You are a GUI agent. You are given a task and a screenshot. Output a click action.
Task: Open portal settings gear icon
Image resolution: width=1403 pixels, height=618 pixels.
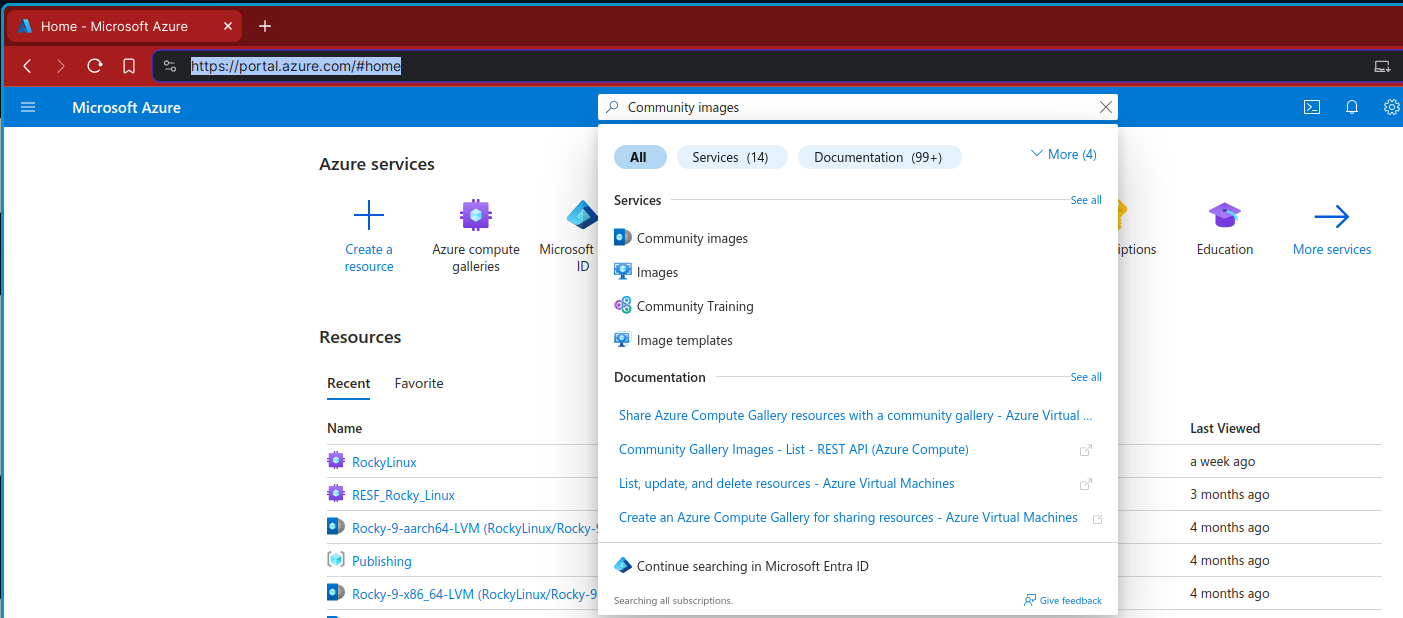click(1391, 107)
